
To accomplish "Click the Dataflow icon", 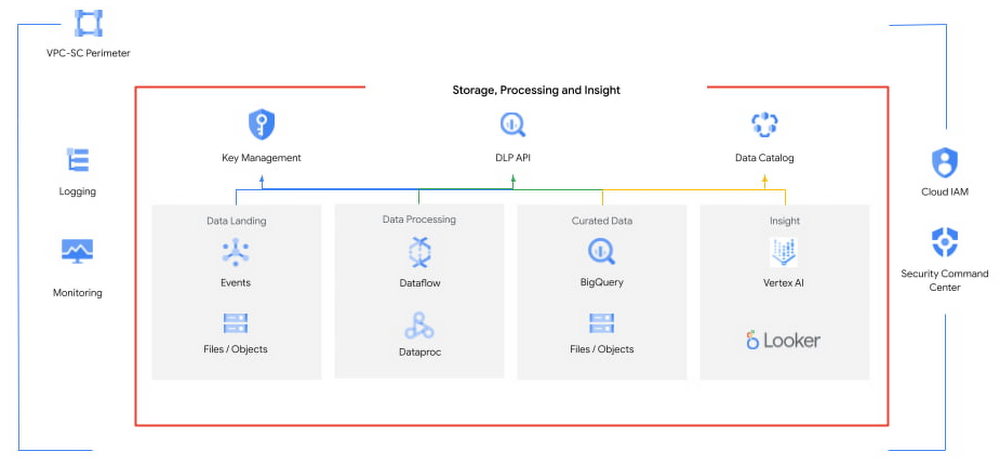I will 419,251.
